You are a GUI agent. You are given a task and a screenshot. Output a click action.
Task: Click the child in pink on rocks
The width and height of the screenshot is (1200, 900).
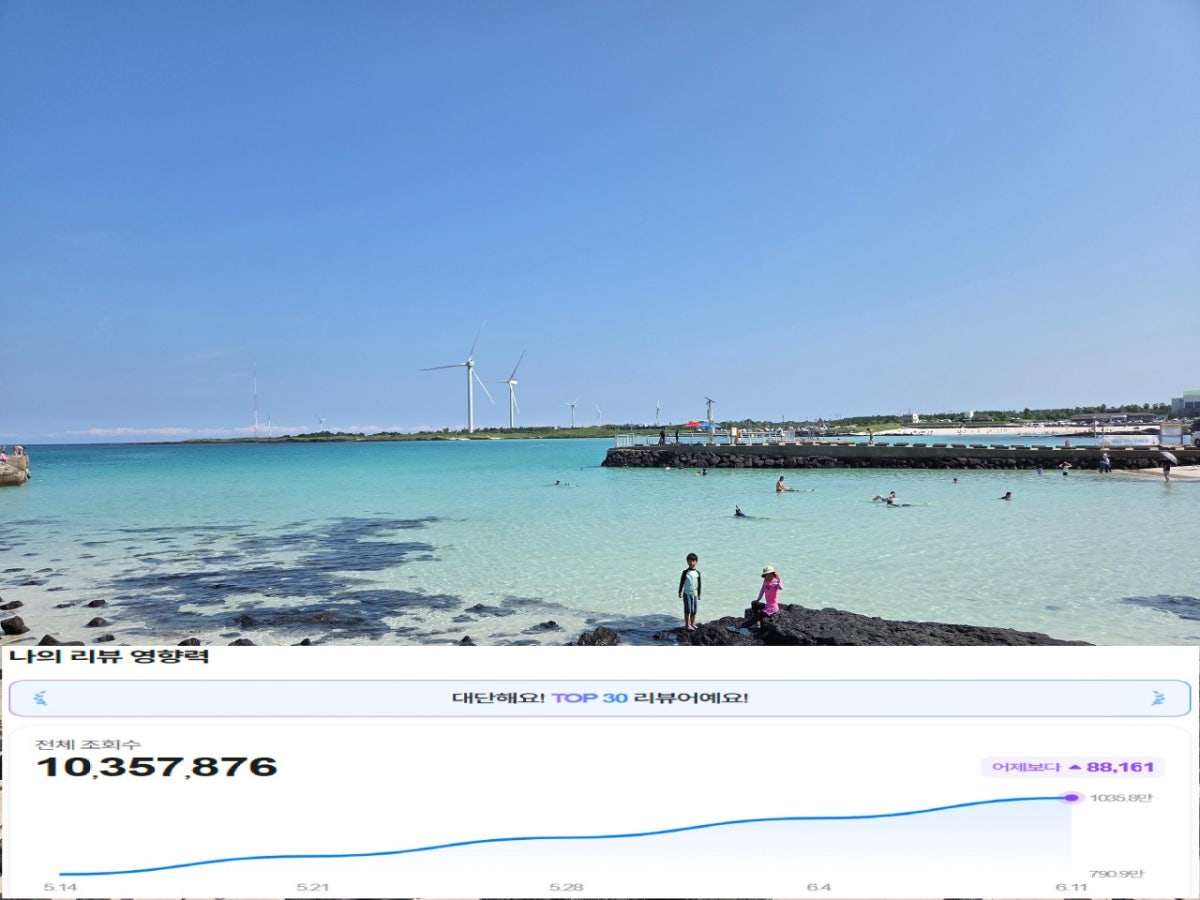tap(768, 595)
